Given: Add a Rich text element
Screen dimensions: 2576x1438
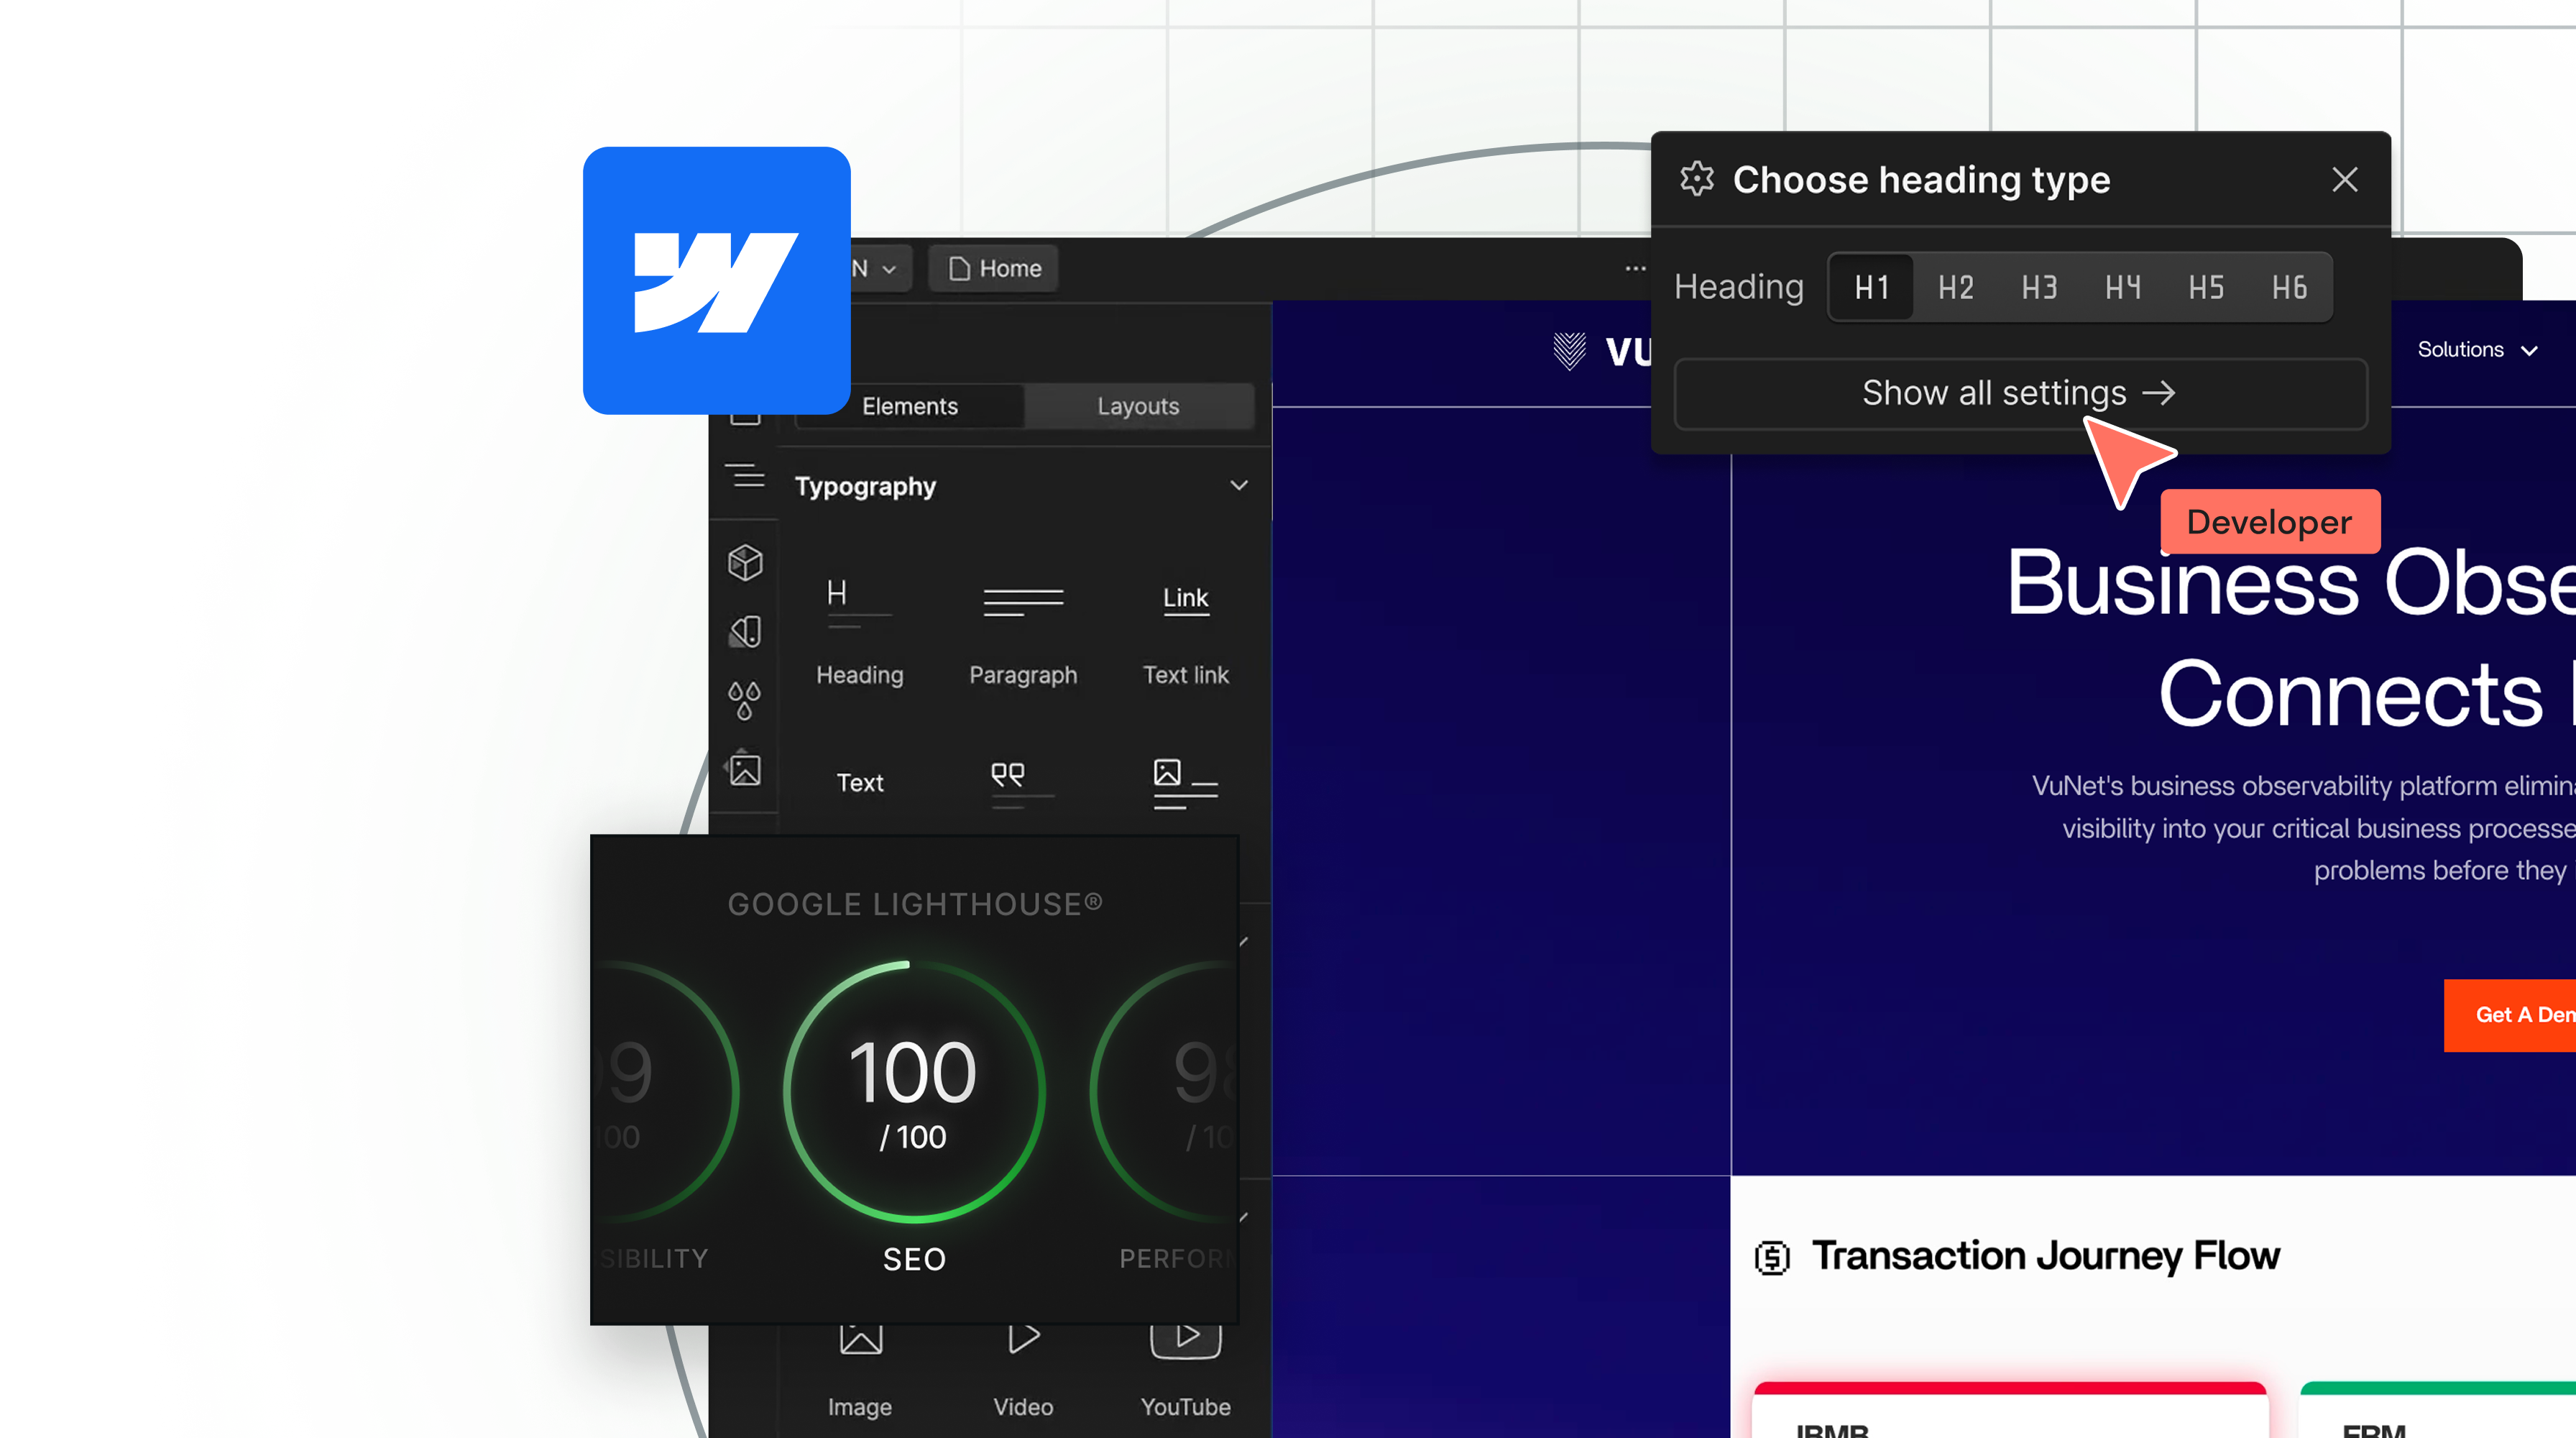Looking at the screenshot, I should (1186, 783).
